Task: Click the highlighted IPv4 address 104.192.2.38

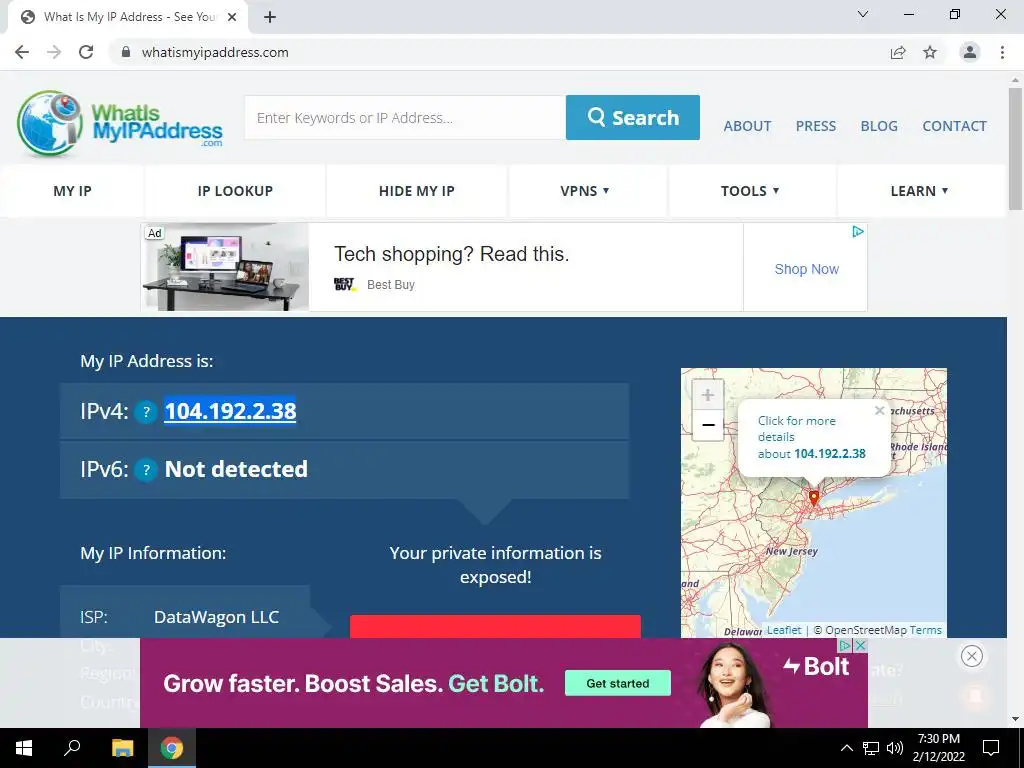Action: [230, 411]
